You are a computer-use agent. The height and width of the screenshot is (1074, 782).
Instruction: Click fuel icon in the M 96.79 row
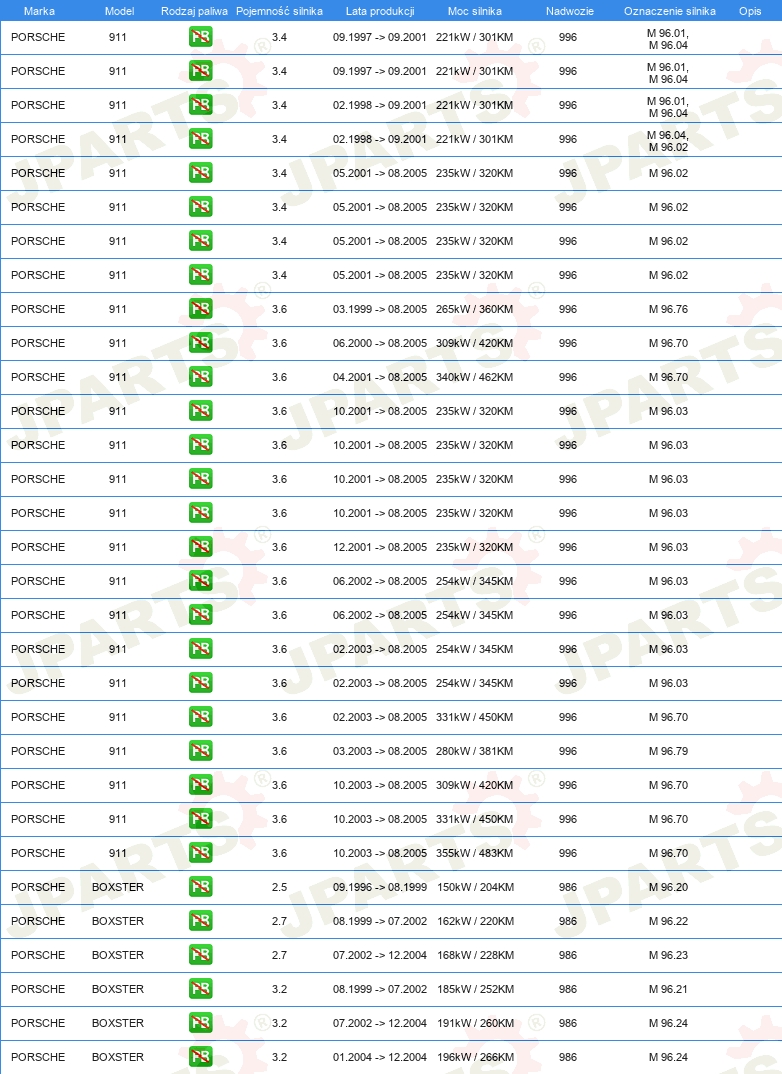point(201,751)
